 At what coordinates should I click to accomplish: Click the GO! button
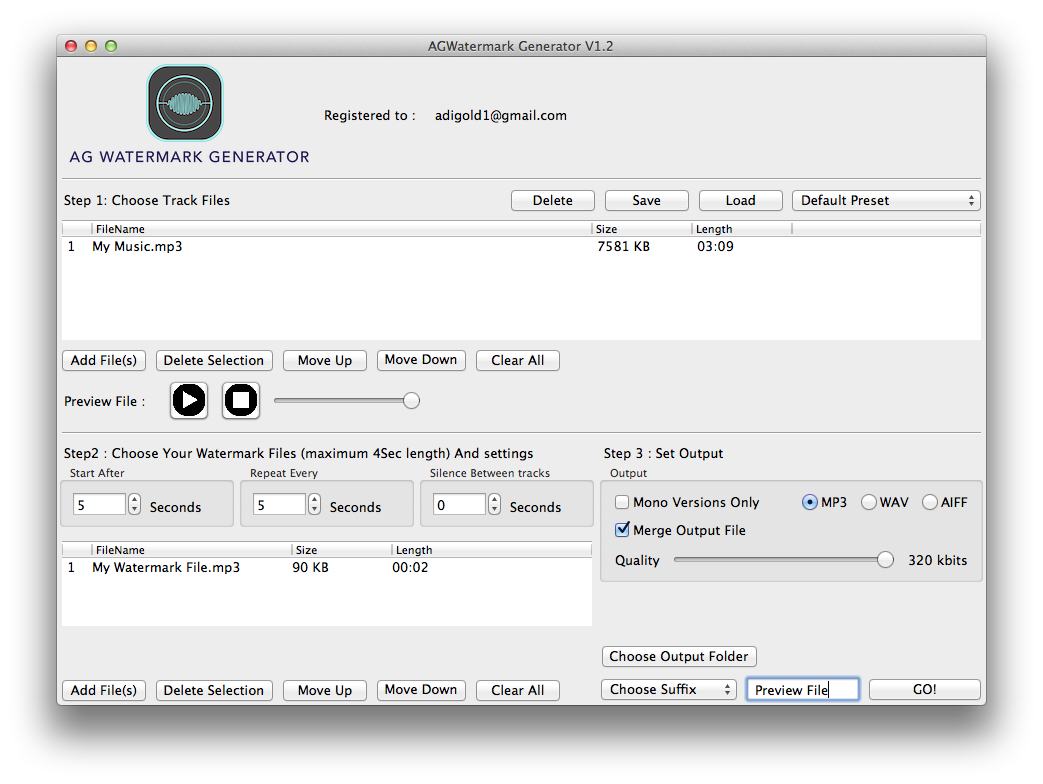[x=924, y=690]
